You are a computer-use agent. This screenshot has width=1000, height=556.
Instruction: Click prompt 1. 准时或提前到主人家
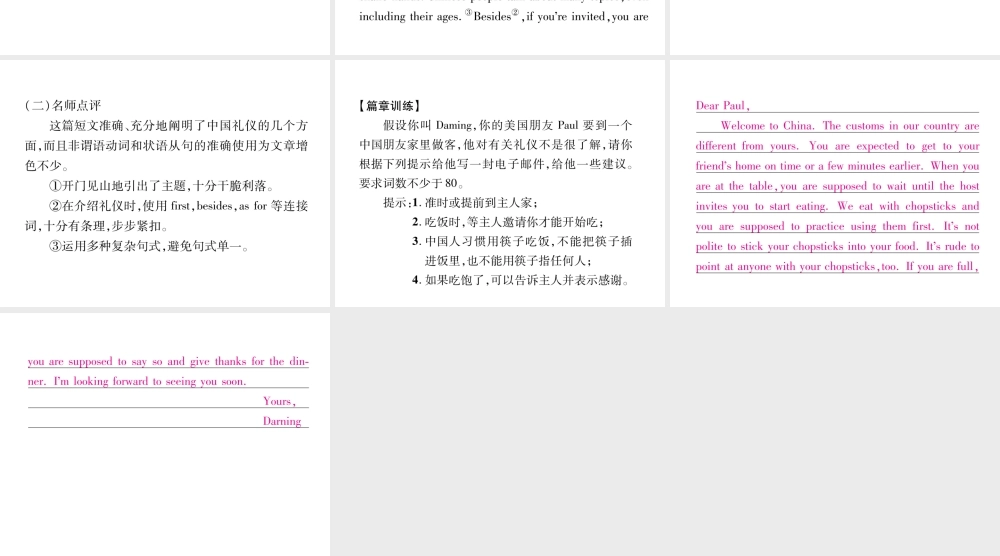pyautogui.click(x=475, y=203)
